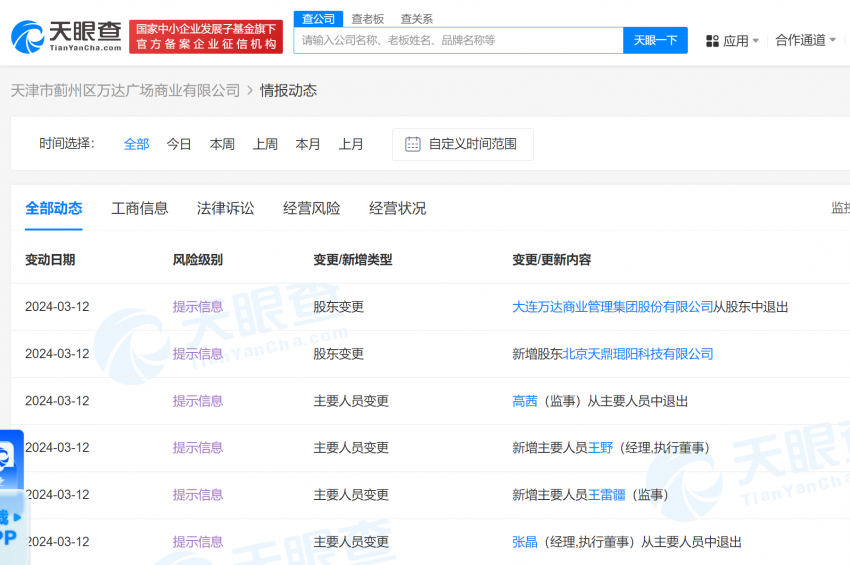Select the 上周 time filter
This screenshot has height=565, width=850.
(x=265, y=144)
